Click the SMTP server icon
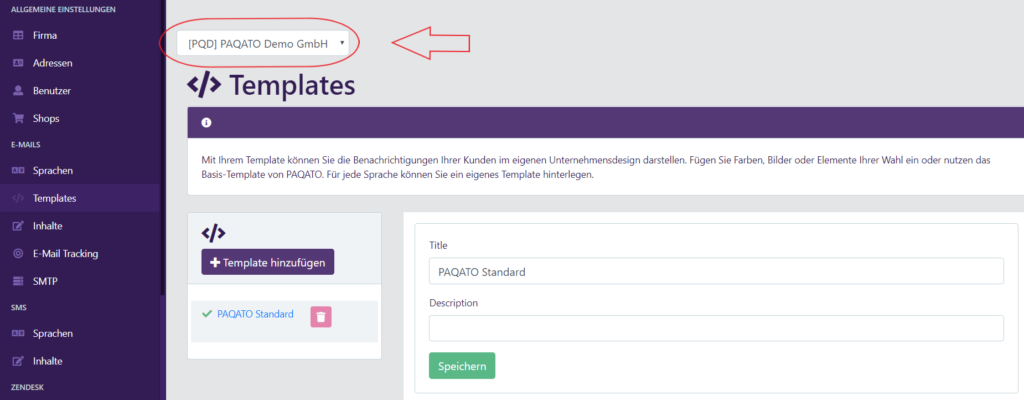This screenshot has height=400, width=1024. (18, 282)
